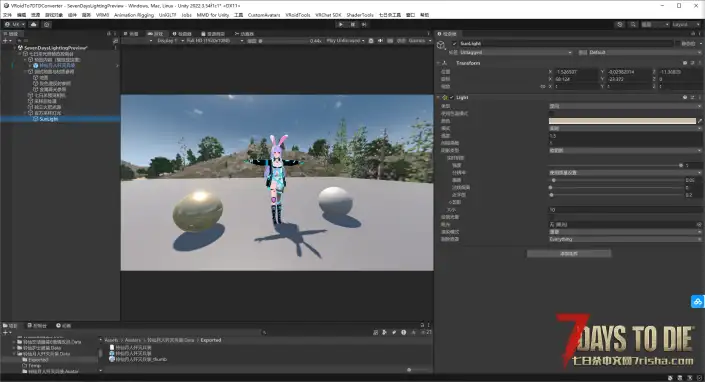Select SevenDaysLightingPreview scene in hierarchy
The width and height of the screenshot is (705, 382).
[x=56, y=47]
